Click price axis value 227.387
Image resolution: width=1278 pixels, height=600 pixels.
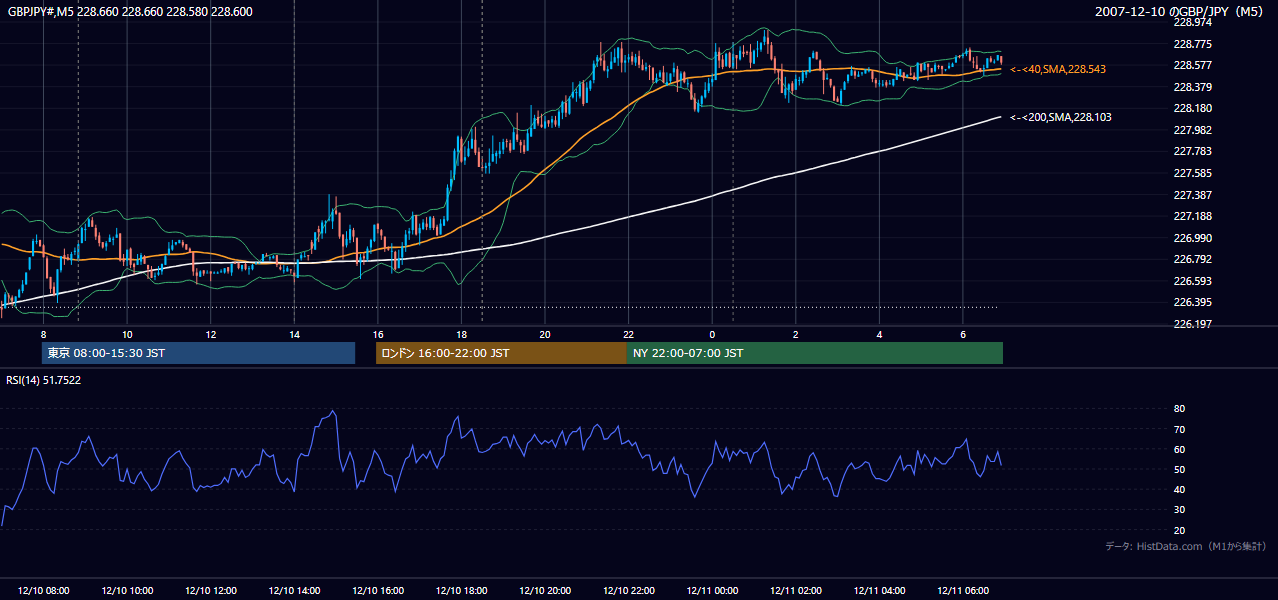[1193, 195]
